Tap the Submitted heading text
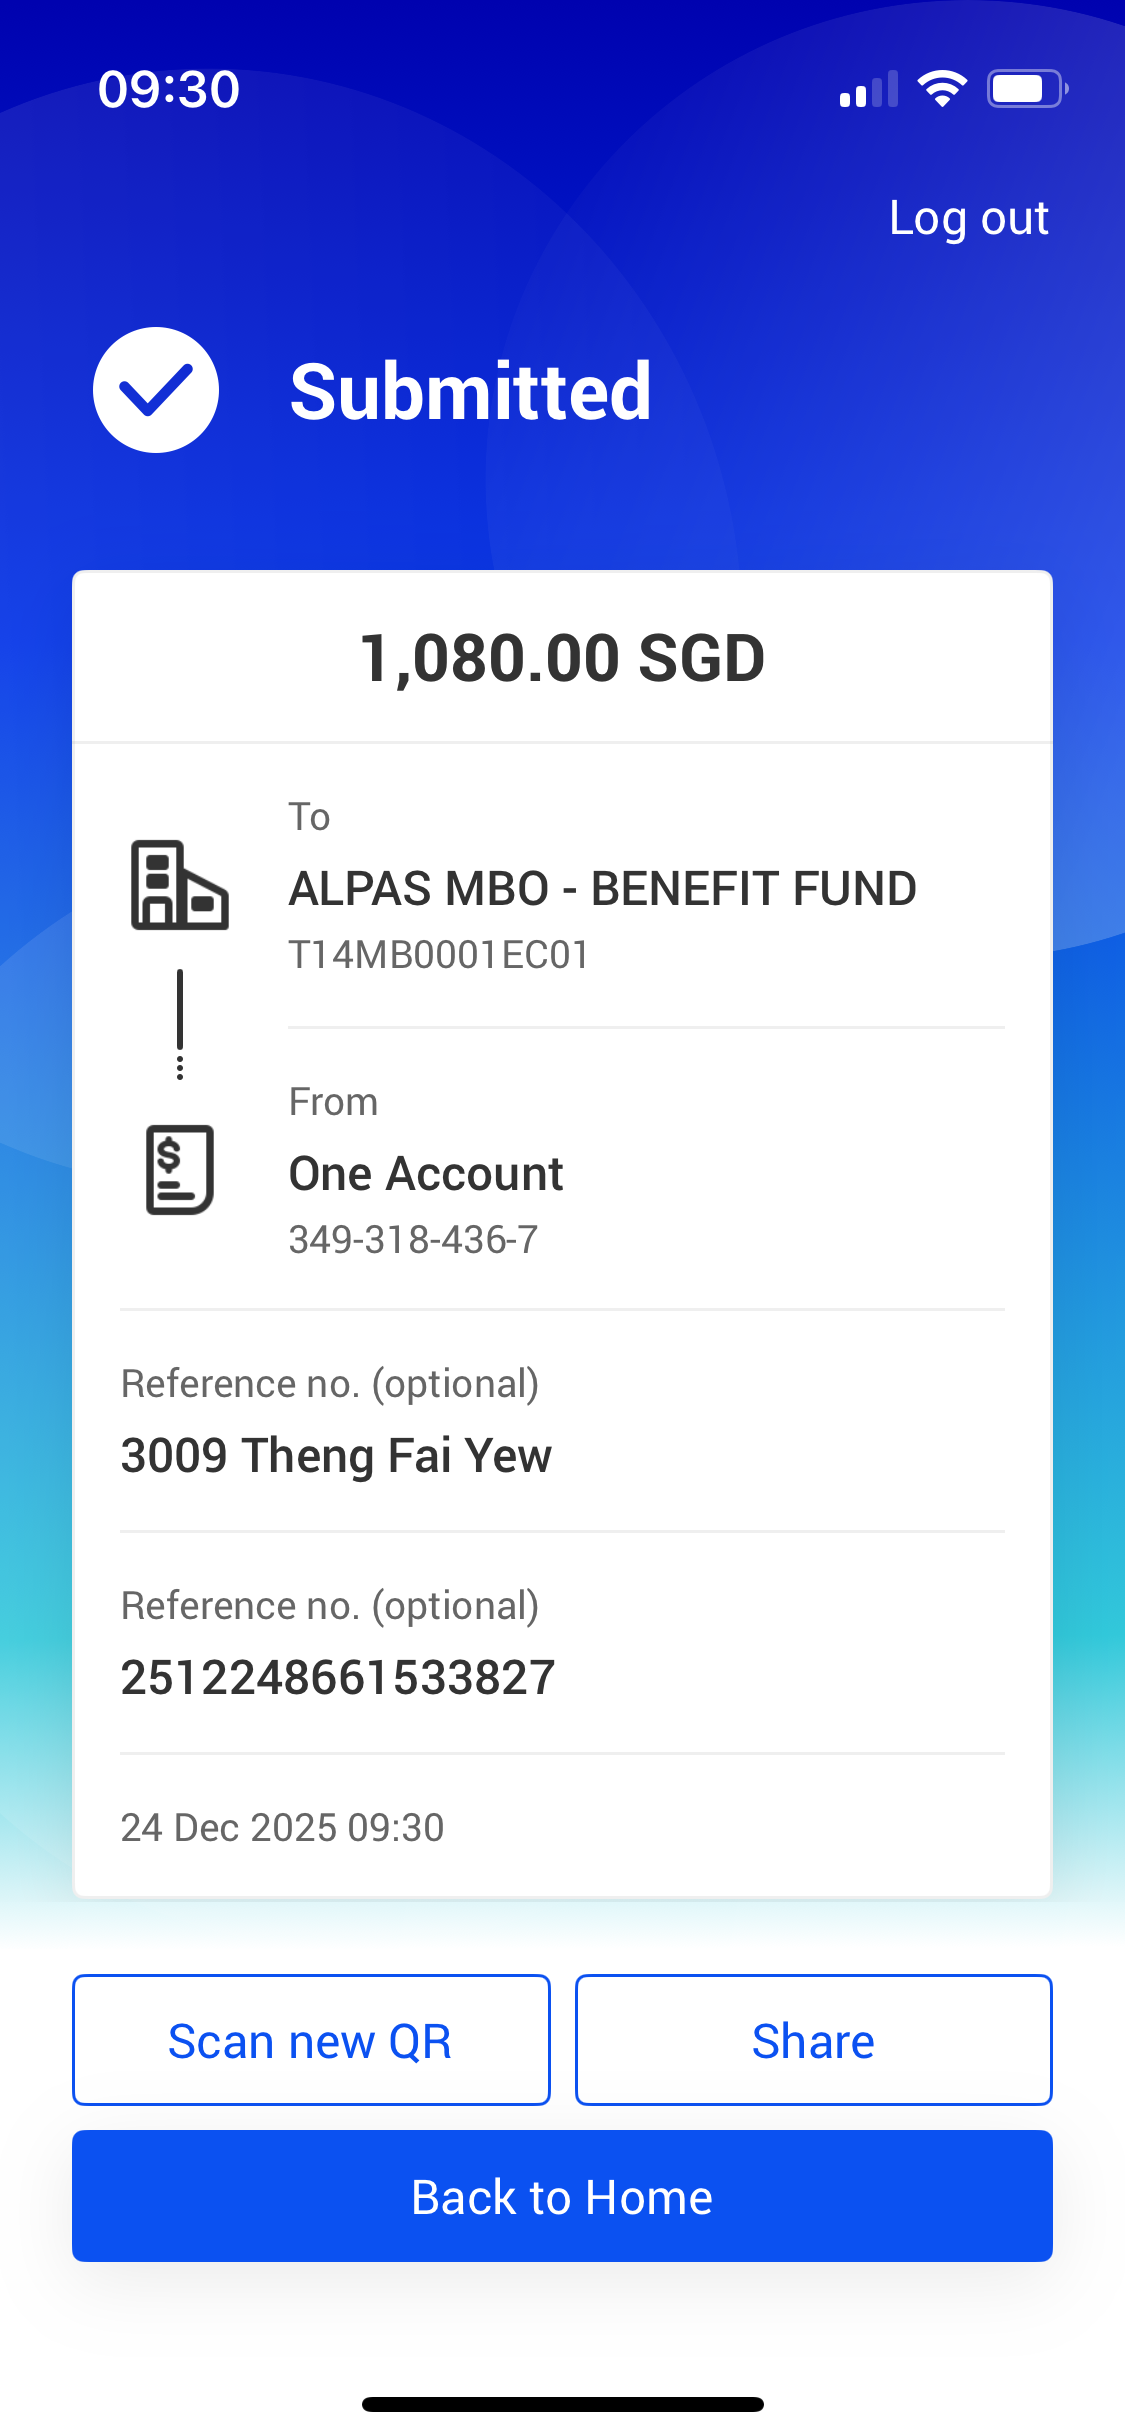Screen dimensions: 1125x2436 [470, 391]
